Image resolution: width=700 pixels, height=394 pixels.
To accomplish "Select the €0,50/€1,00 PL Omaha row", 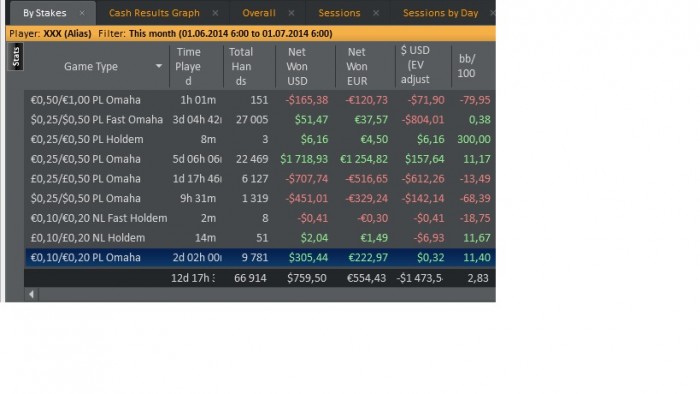I will 260,100.
